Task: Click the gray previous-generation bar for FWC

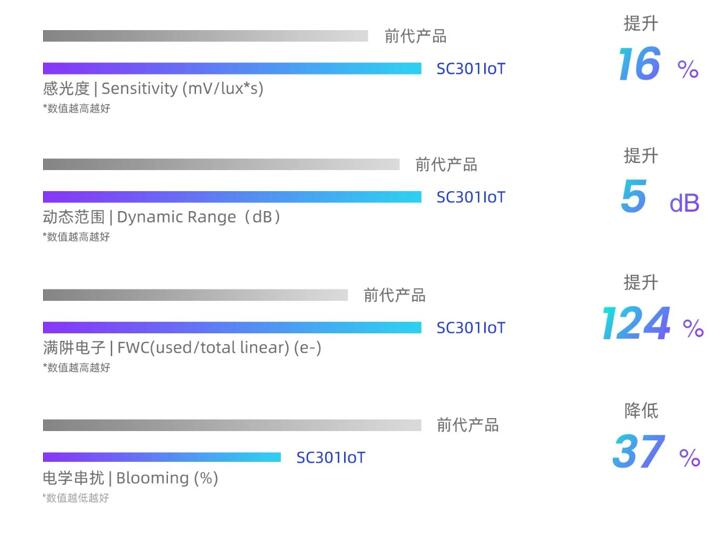Action: pos(195,295)
